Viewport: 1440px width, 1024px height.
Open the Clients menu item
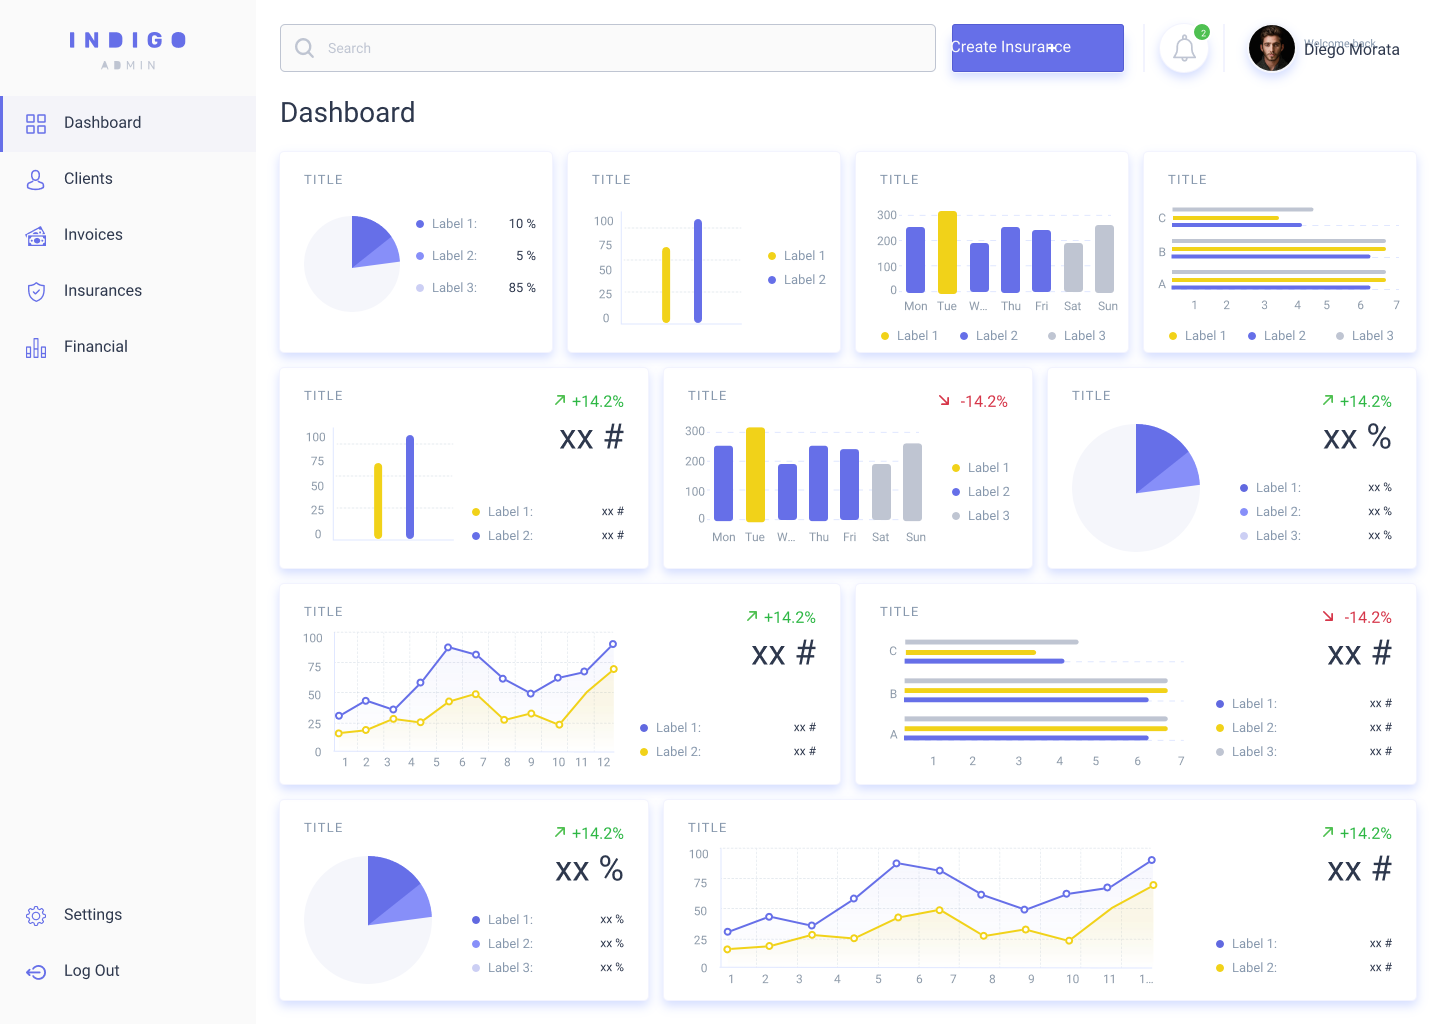pyautogui.click(x=128, y=180)
